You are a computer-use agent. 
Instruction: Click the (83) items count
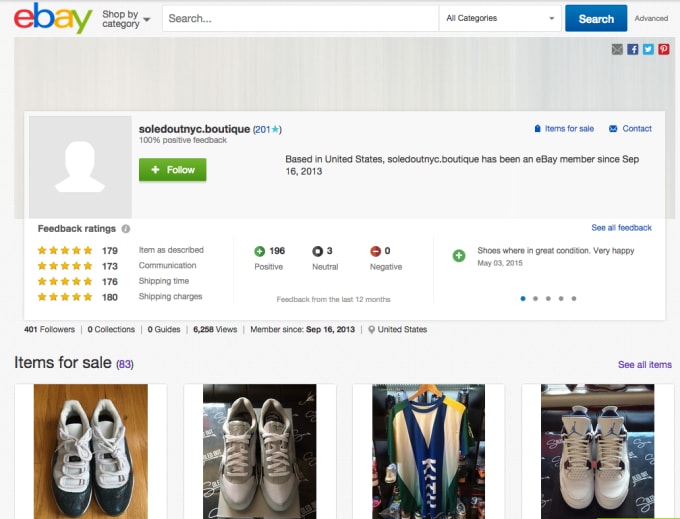coord(125,364)
